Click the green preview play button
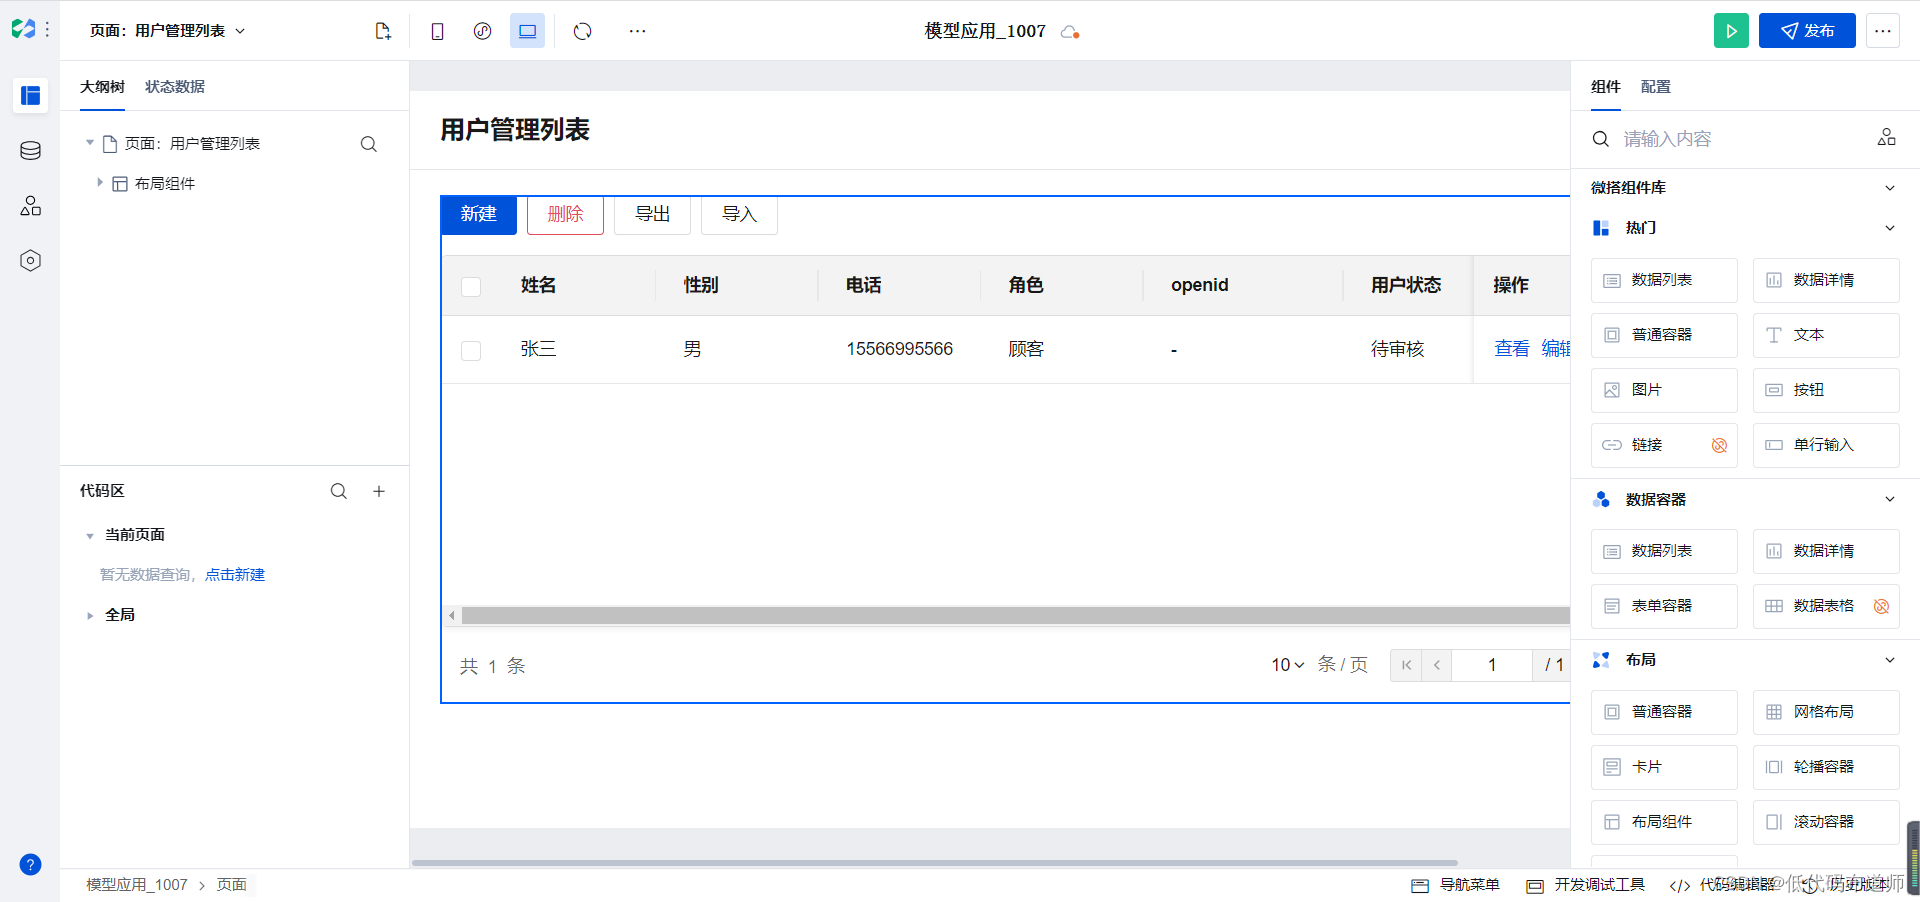This screenshot has width=1920, height=902. tap(1731, 31)
